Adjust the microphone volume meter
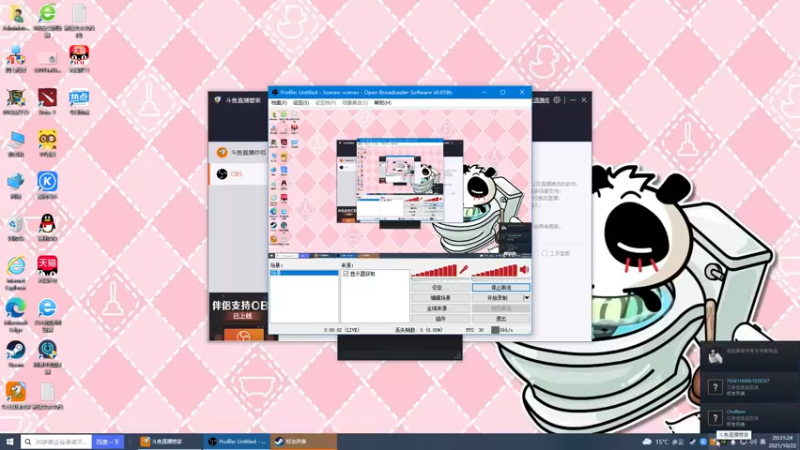This screenshot has height=450, width=800. pos(434,270)
